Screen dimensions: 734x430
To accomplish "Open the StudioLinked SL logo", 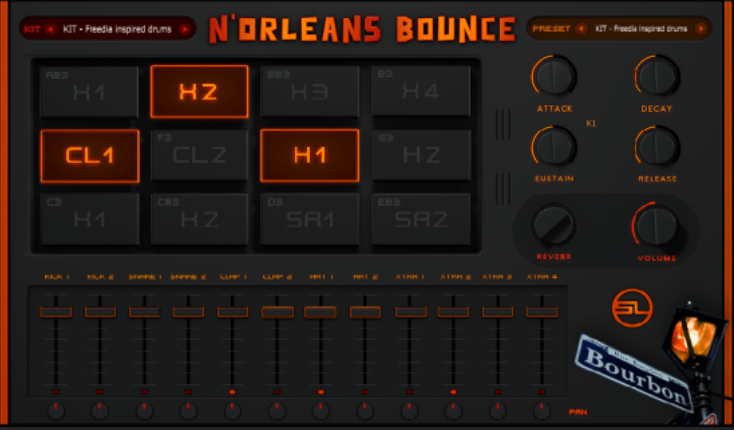I will tap(632, 308).
